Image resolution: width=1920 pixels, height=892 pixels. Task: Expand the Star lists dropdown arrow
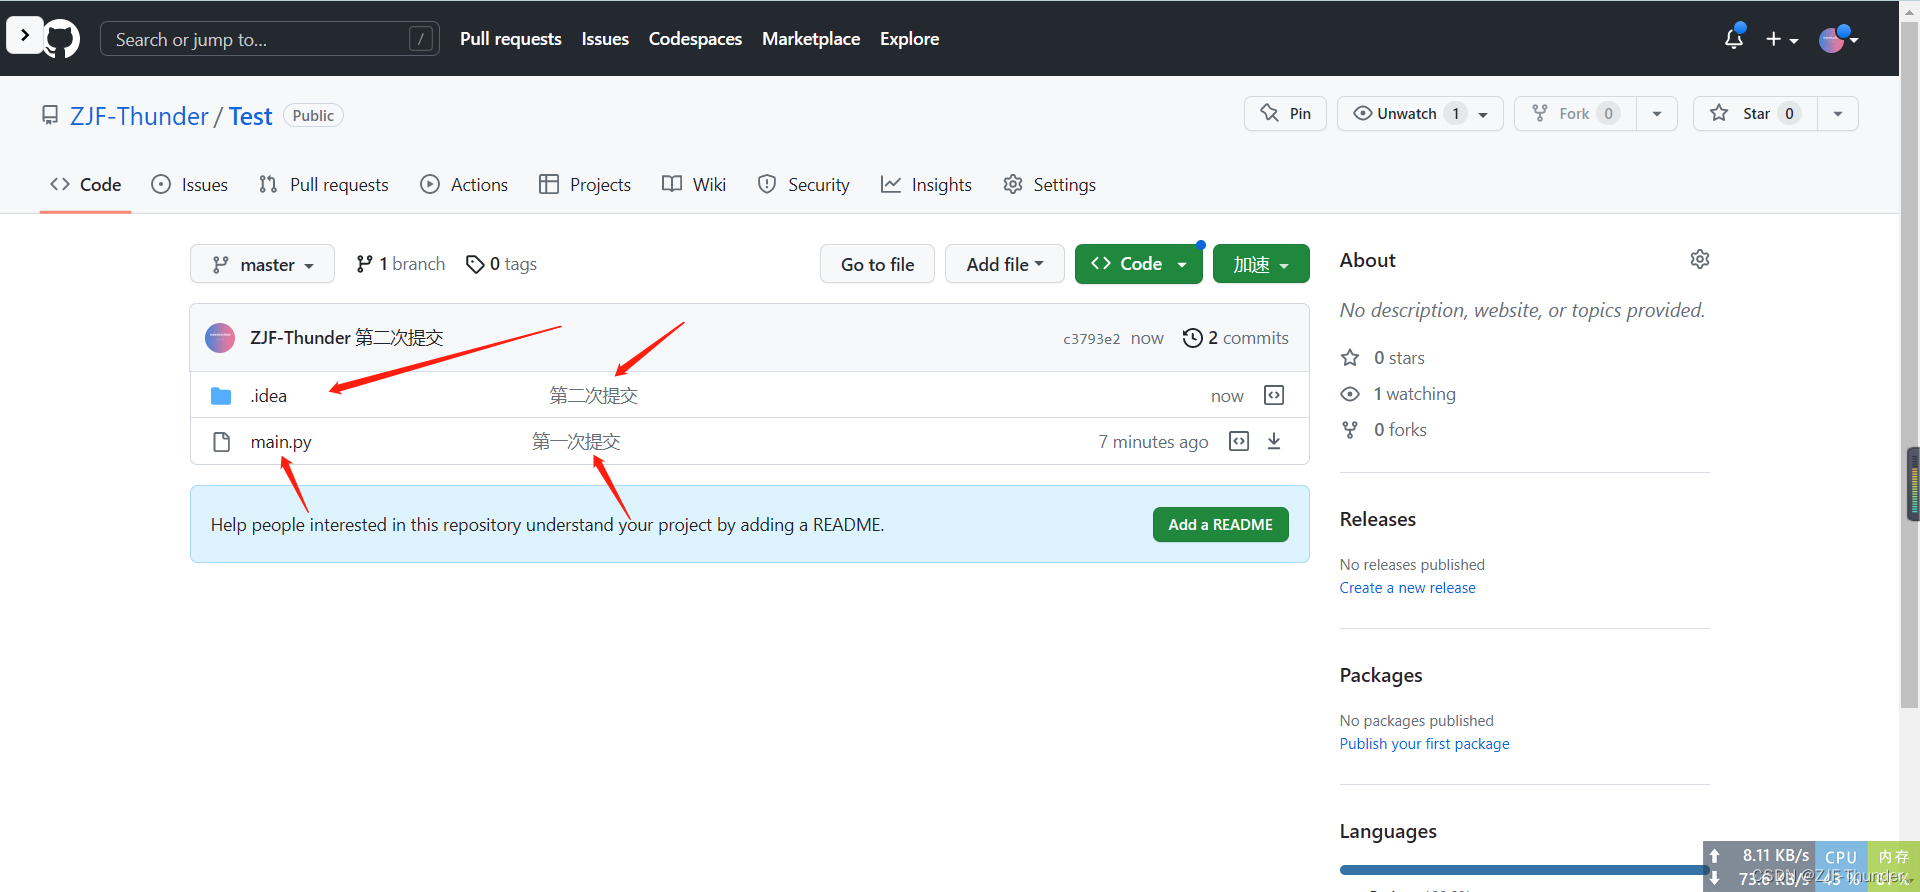pyautogui.click(x=1838, y=114)
